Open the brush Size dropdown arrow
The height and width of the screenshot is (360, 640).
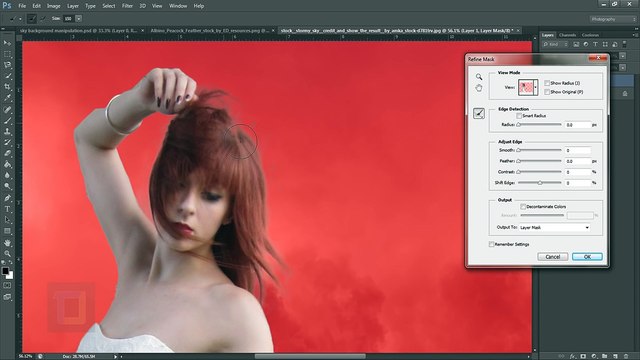pyautogui.click(x=78, y=18)
